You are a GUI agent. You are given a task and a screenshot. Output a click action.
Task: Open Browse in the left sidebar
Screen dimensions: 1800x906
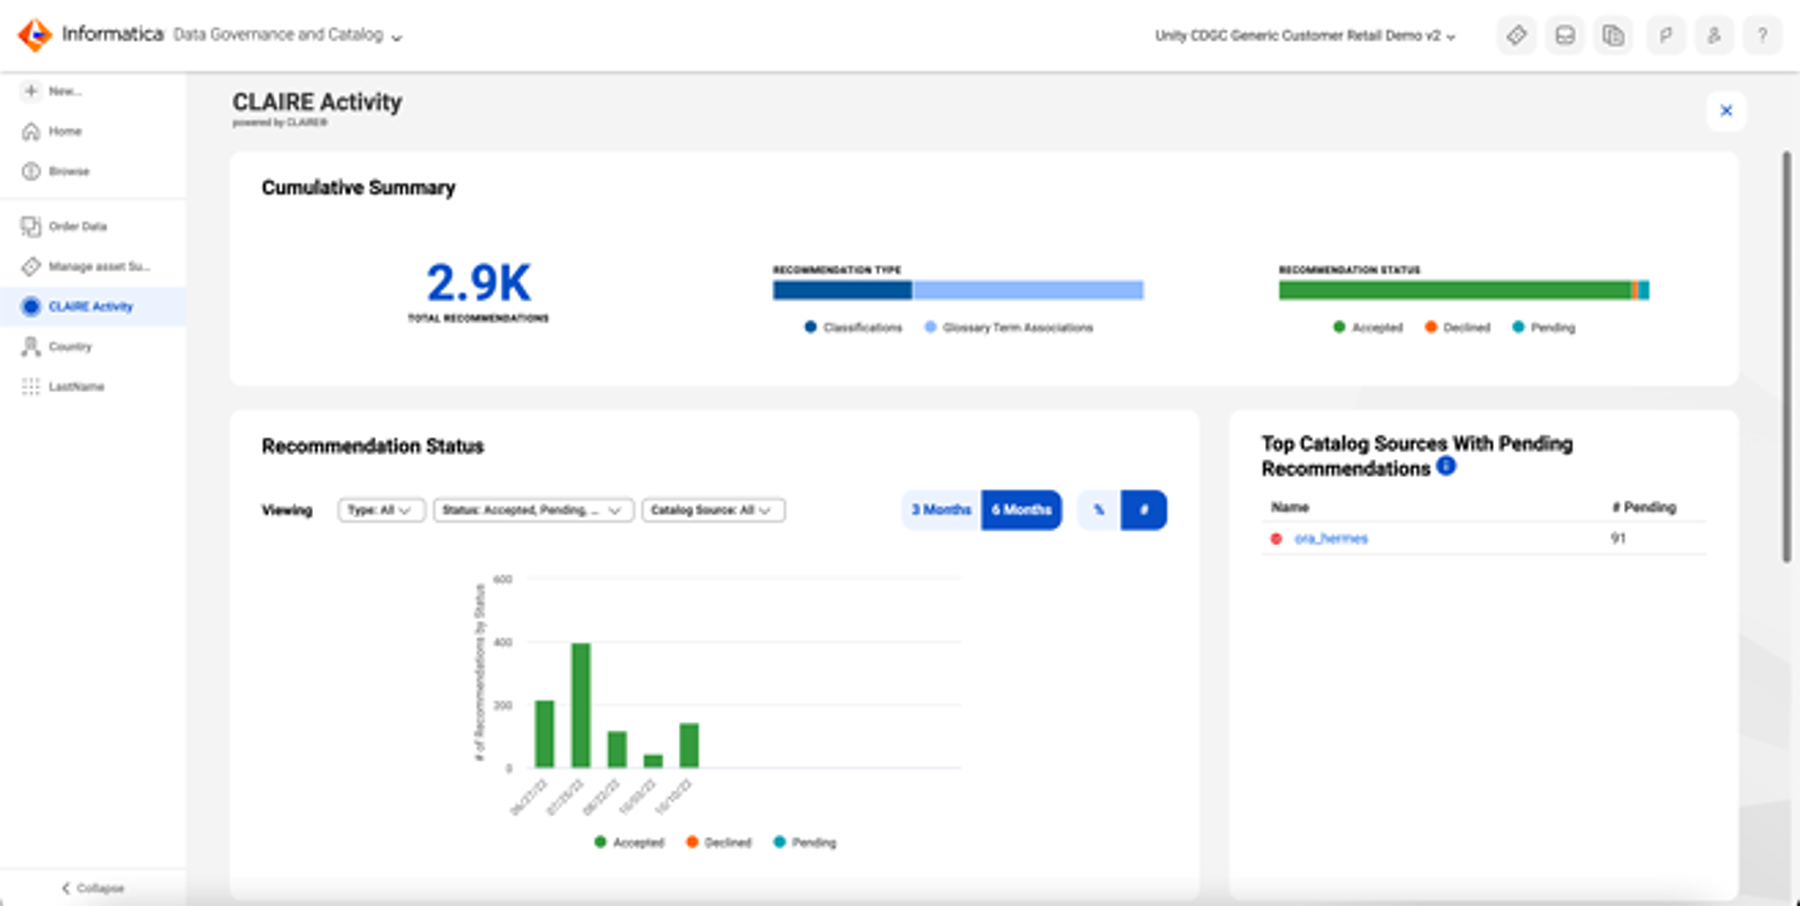pyautogui.click(x=68, y=171)
